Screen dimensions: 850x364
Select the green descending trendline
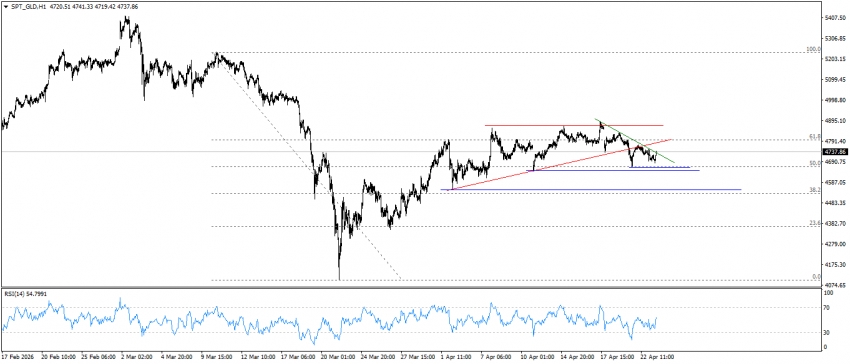click(635, 141)
